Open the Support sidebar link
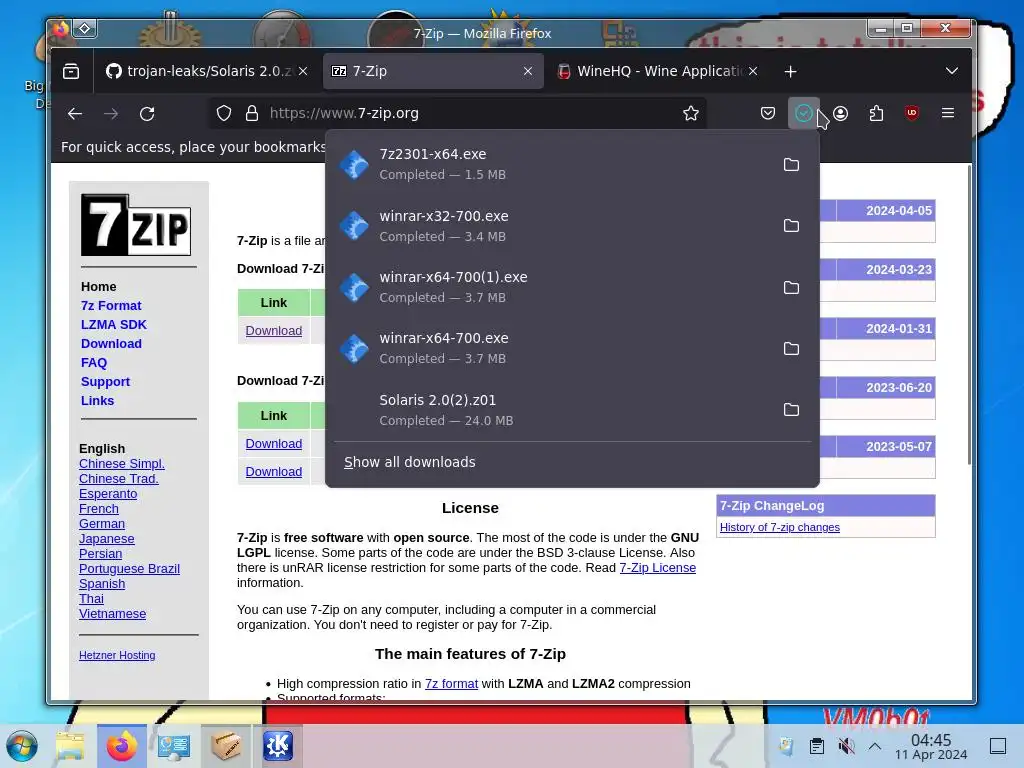 point(105,381)
